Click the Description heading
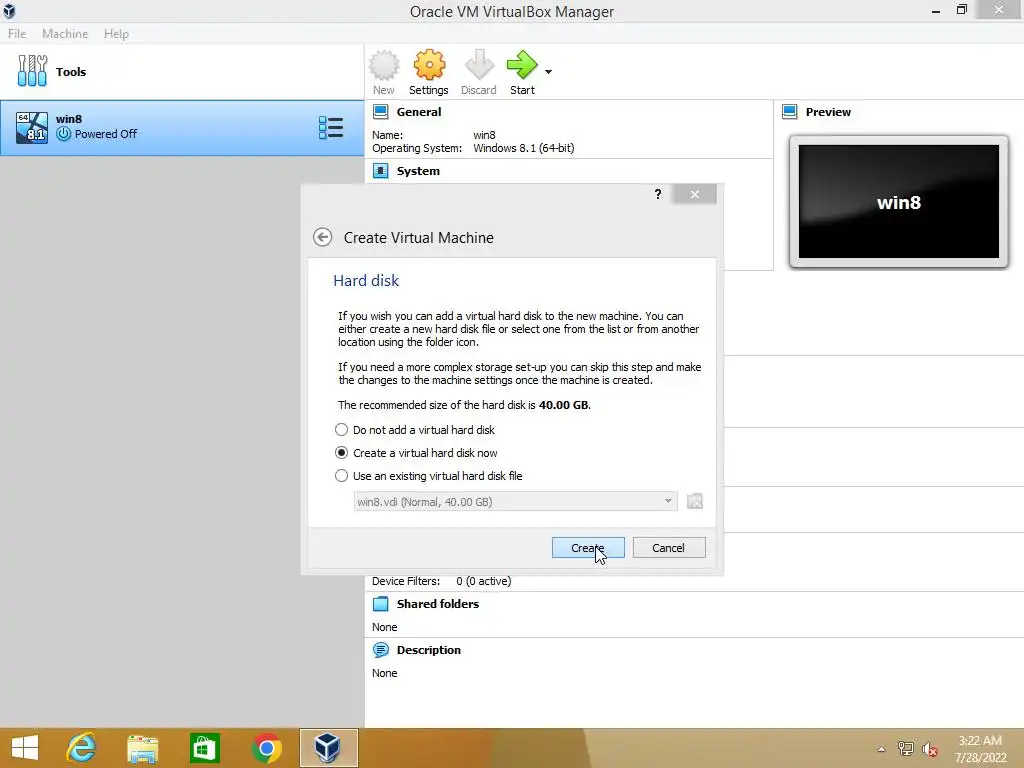Screen dimensions: 1024x768 [x=428, y=650]
